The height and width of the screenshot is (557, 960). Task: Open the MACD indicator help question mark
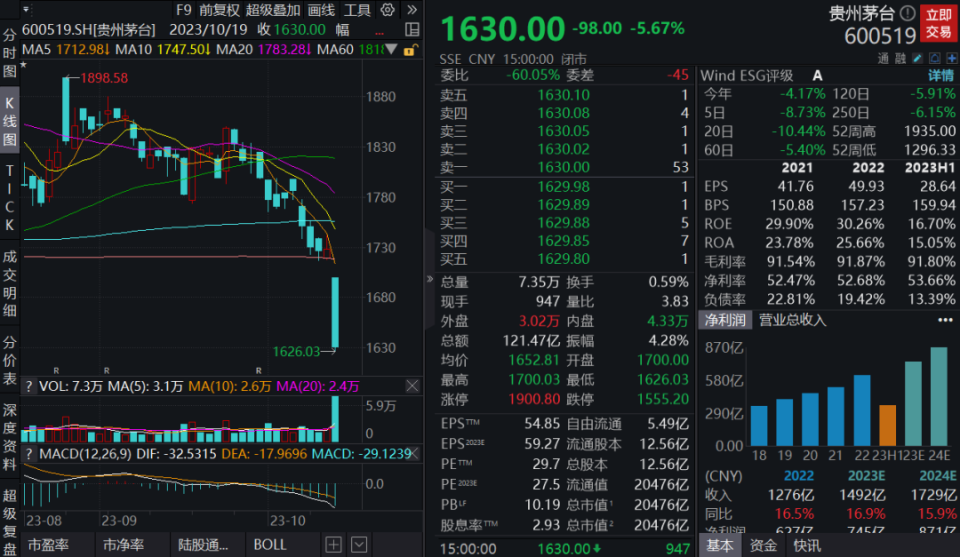[x=29, y=454]
